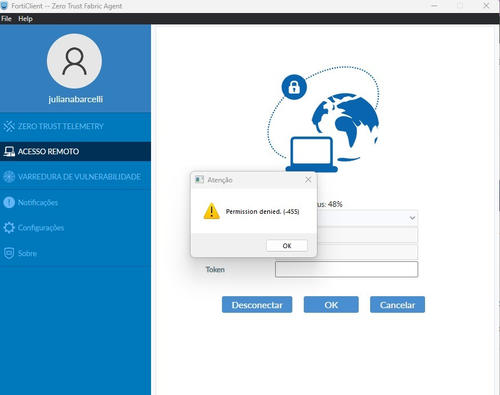This screenshot has width=500, height=395.
Task: Click the Sobre shield icon
Action: pos(9,253)
